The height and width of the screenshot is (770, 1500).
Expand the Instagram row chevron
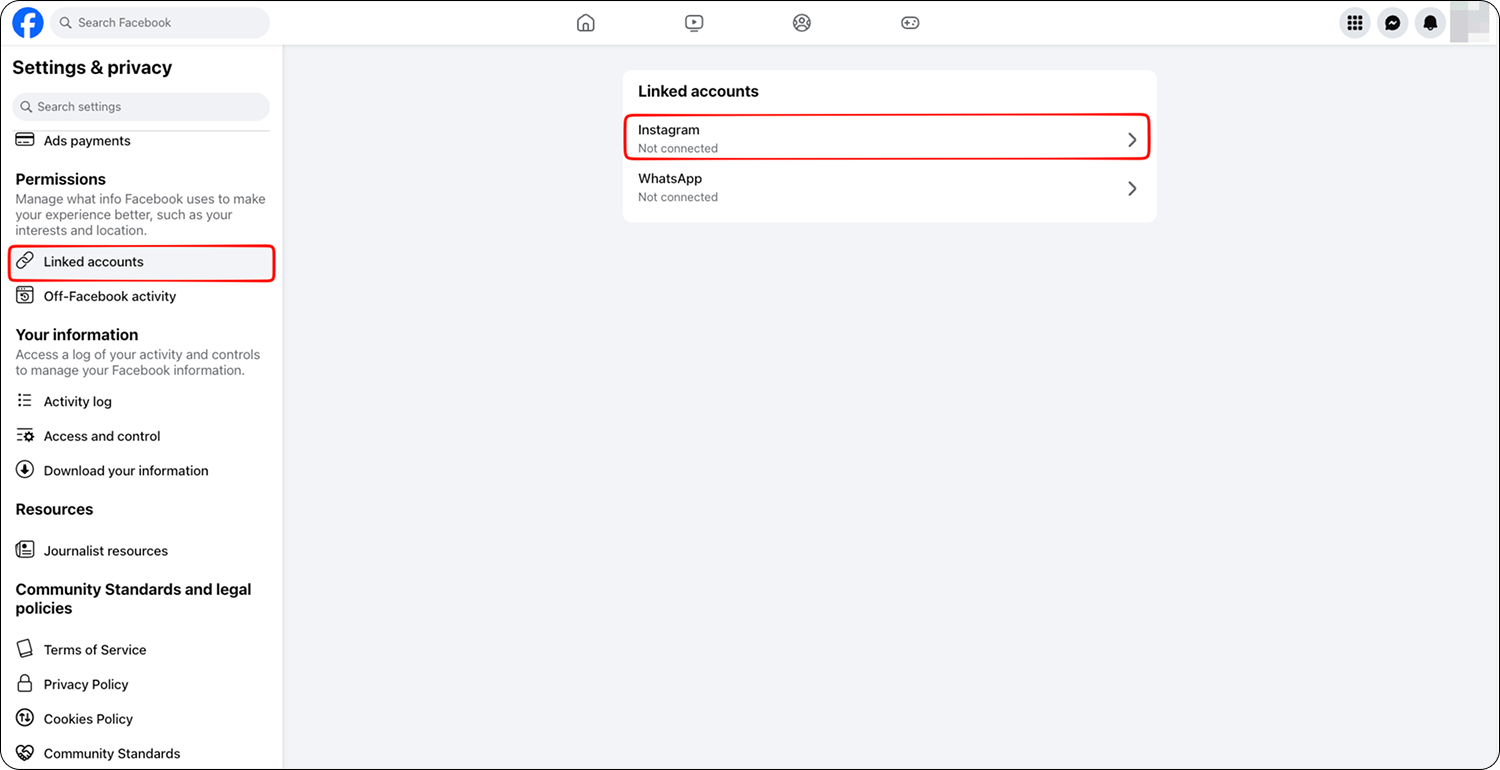click(1132, 140)
